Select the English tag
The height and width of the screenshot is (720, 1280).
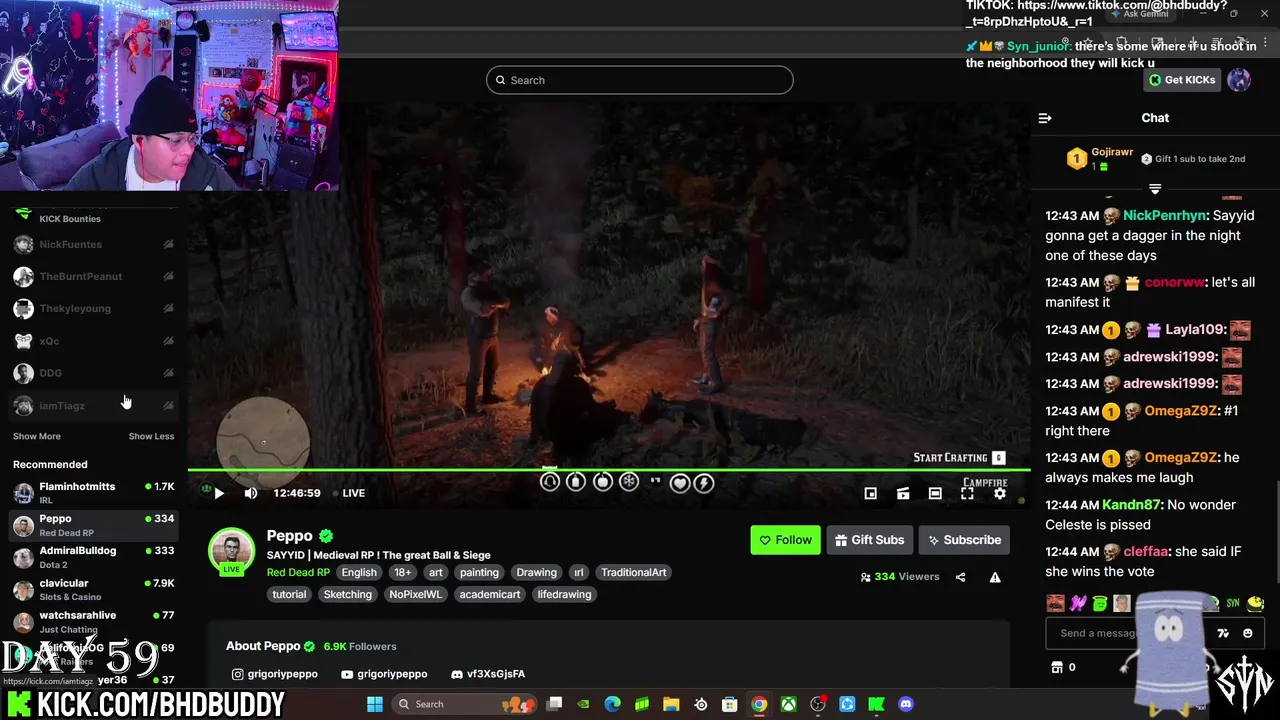click(x=359, y=573)
